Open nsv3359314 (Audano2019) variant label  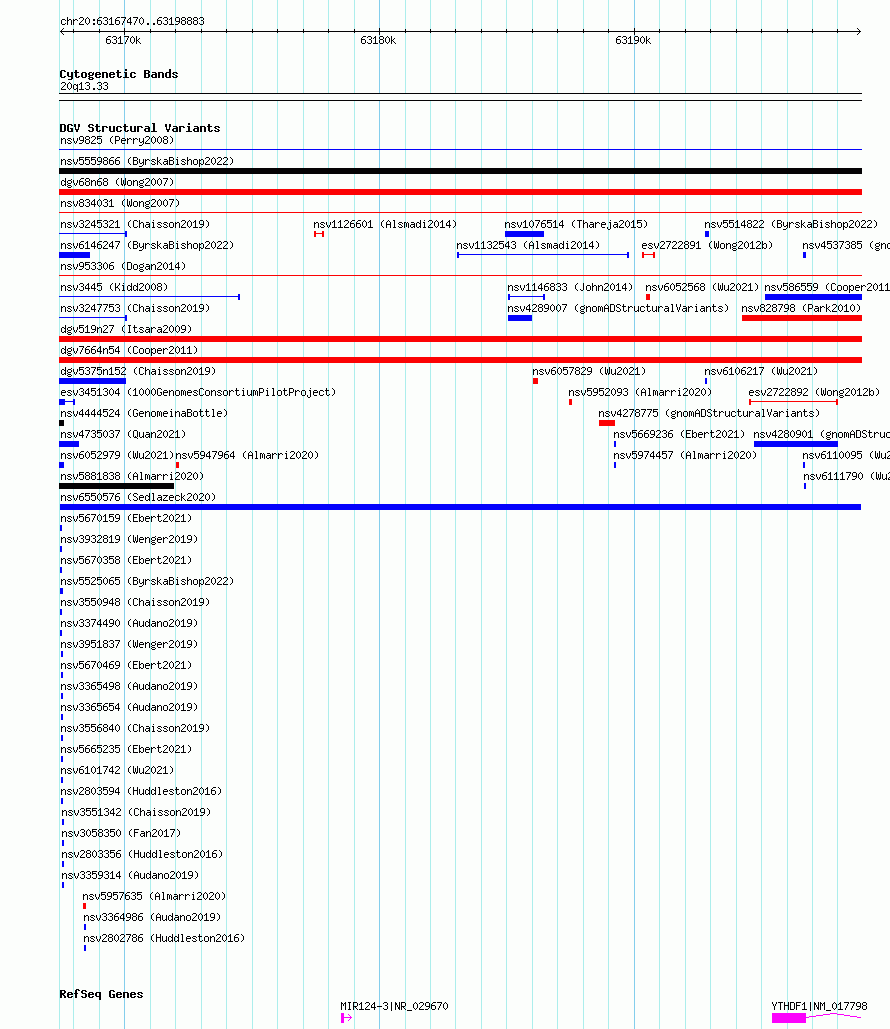[130, 875]
